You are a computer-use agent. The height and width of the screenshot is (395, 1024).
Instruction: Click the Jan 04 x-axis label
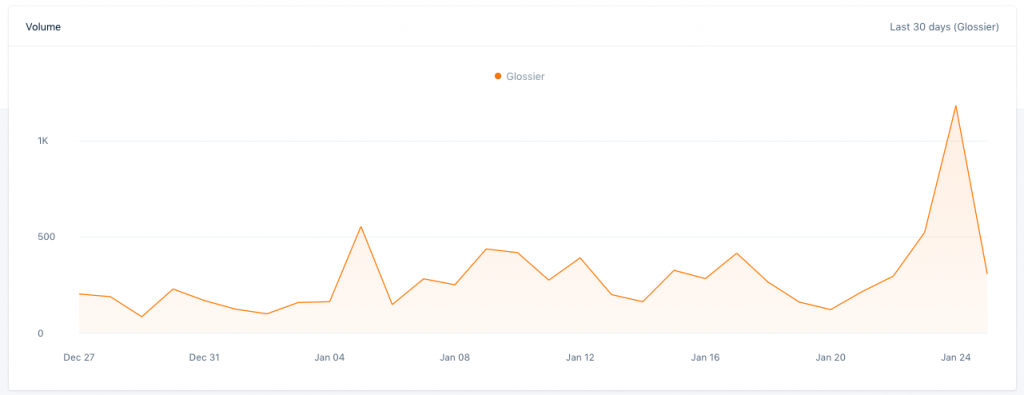[x=329, y=357]
